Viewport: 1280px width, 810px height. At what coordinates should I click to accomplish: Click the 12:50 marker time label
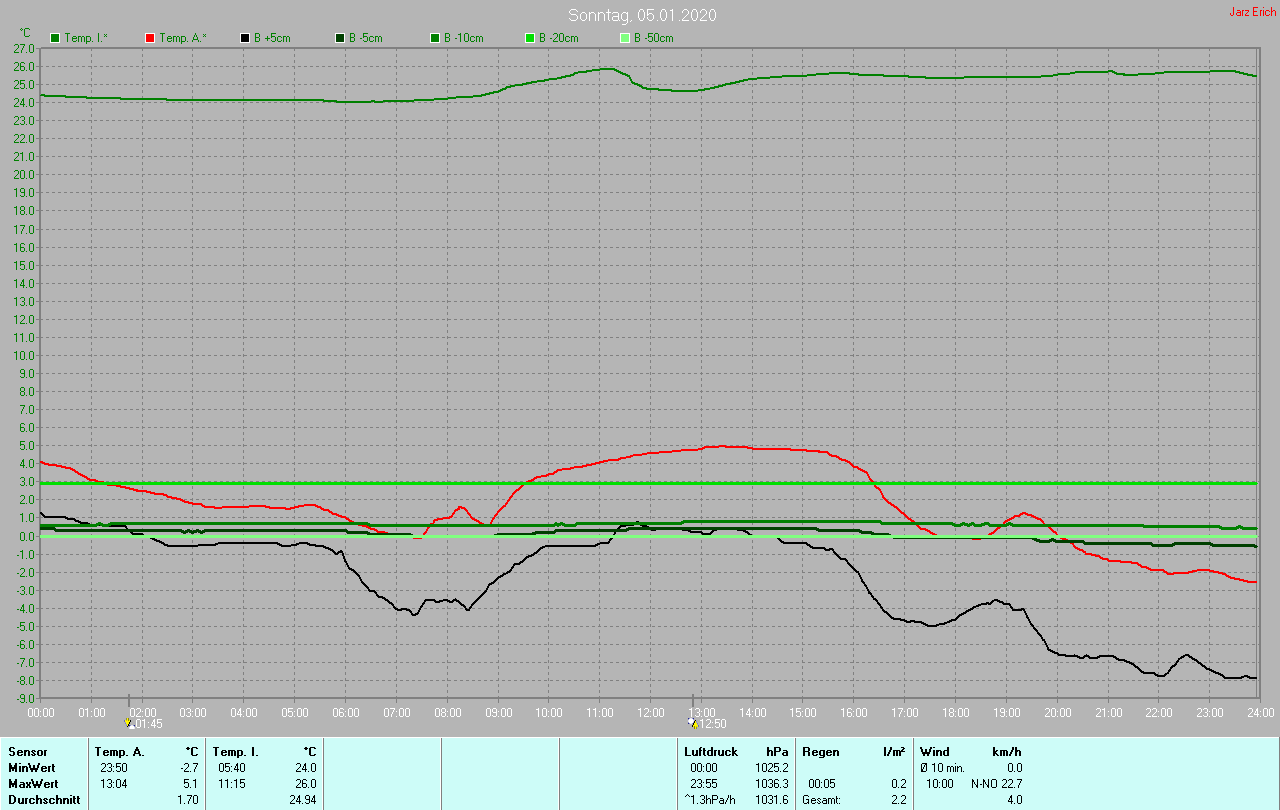coord(712,724)
